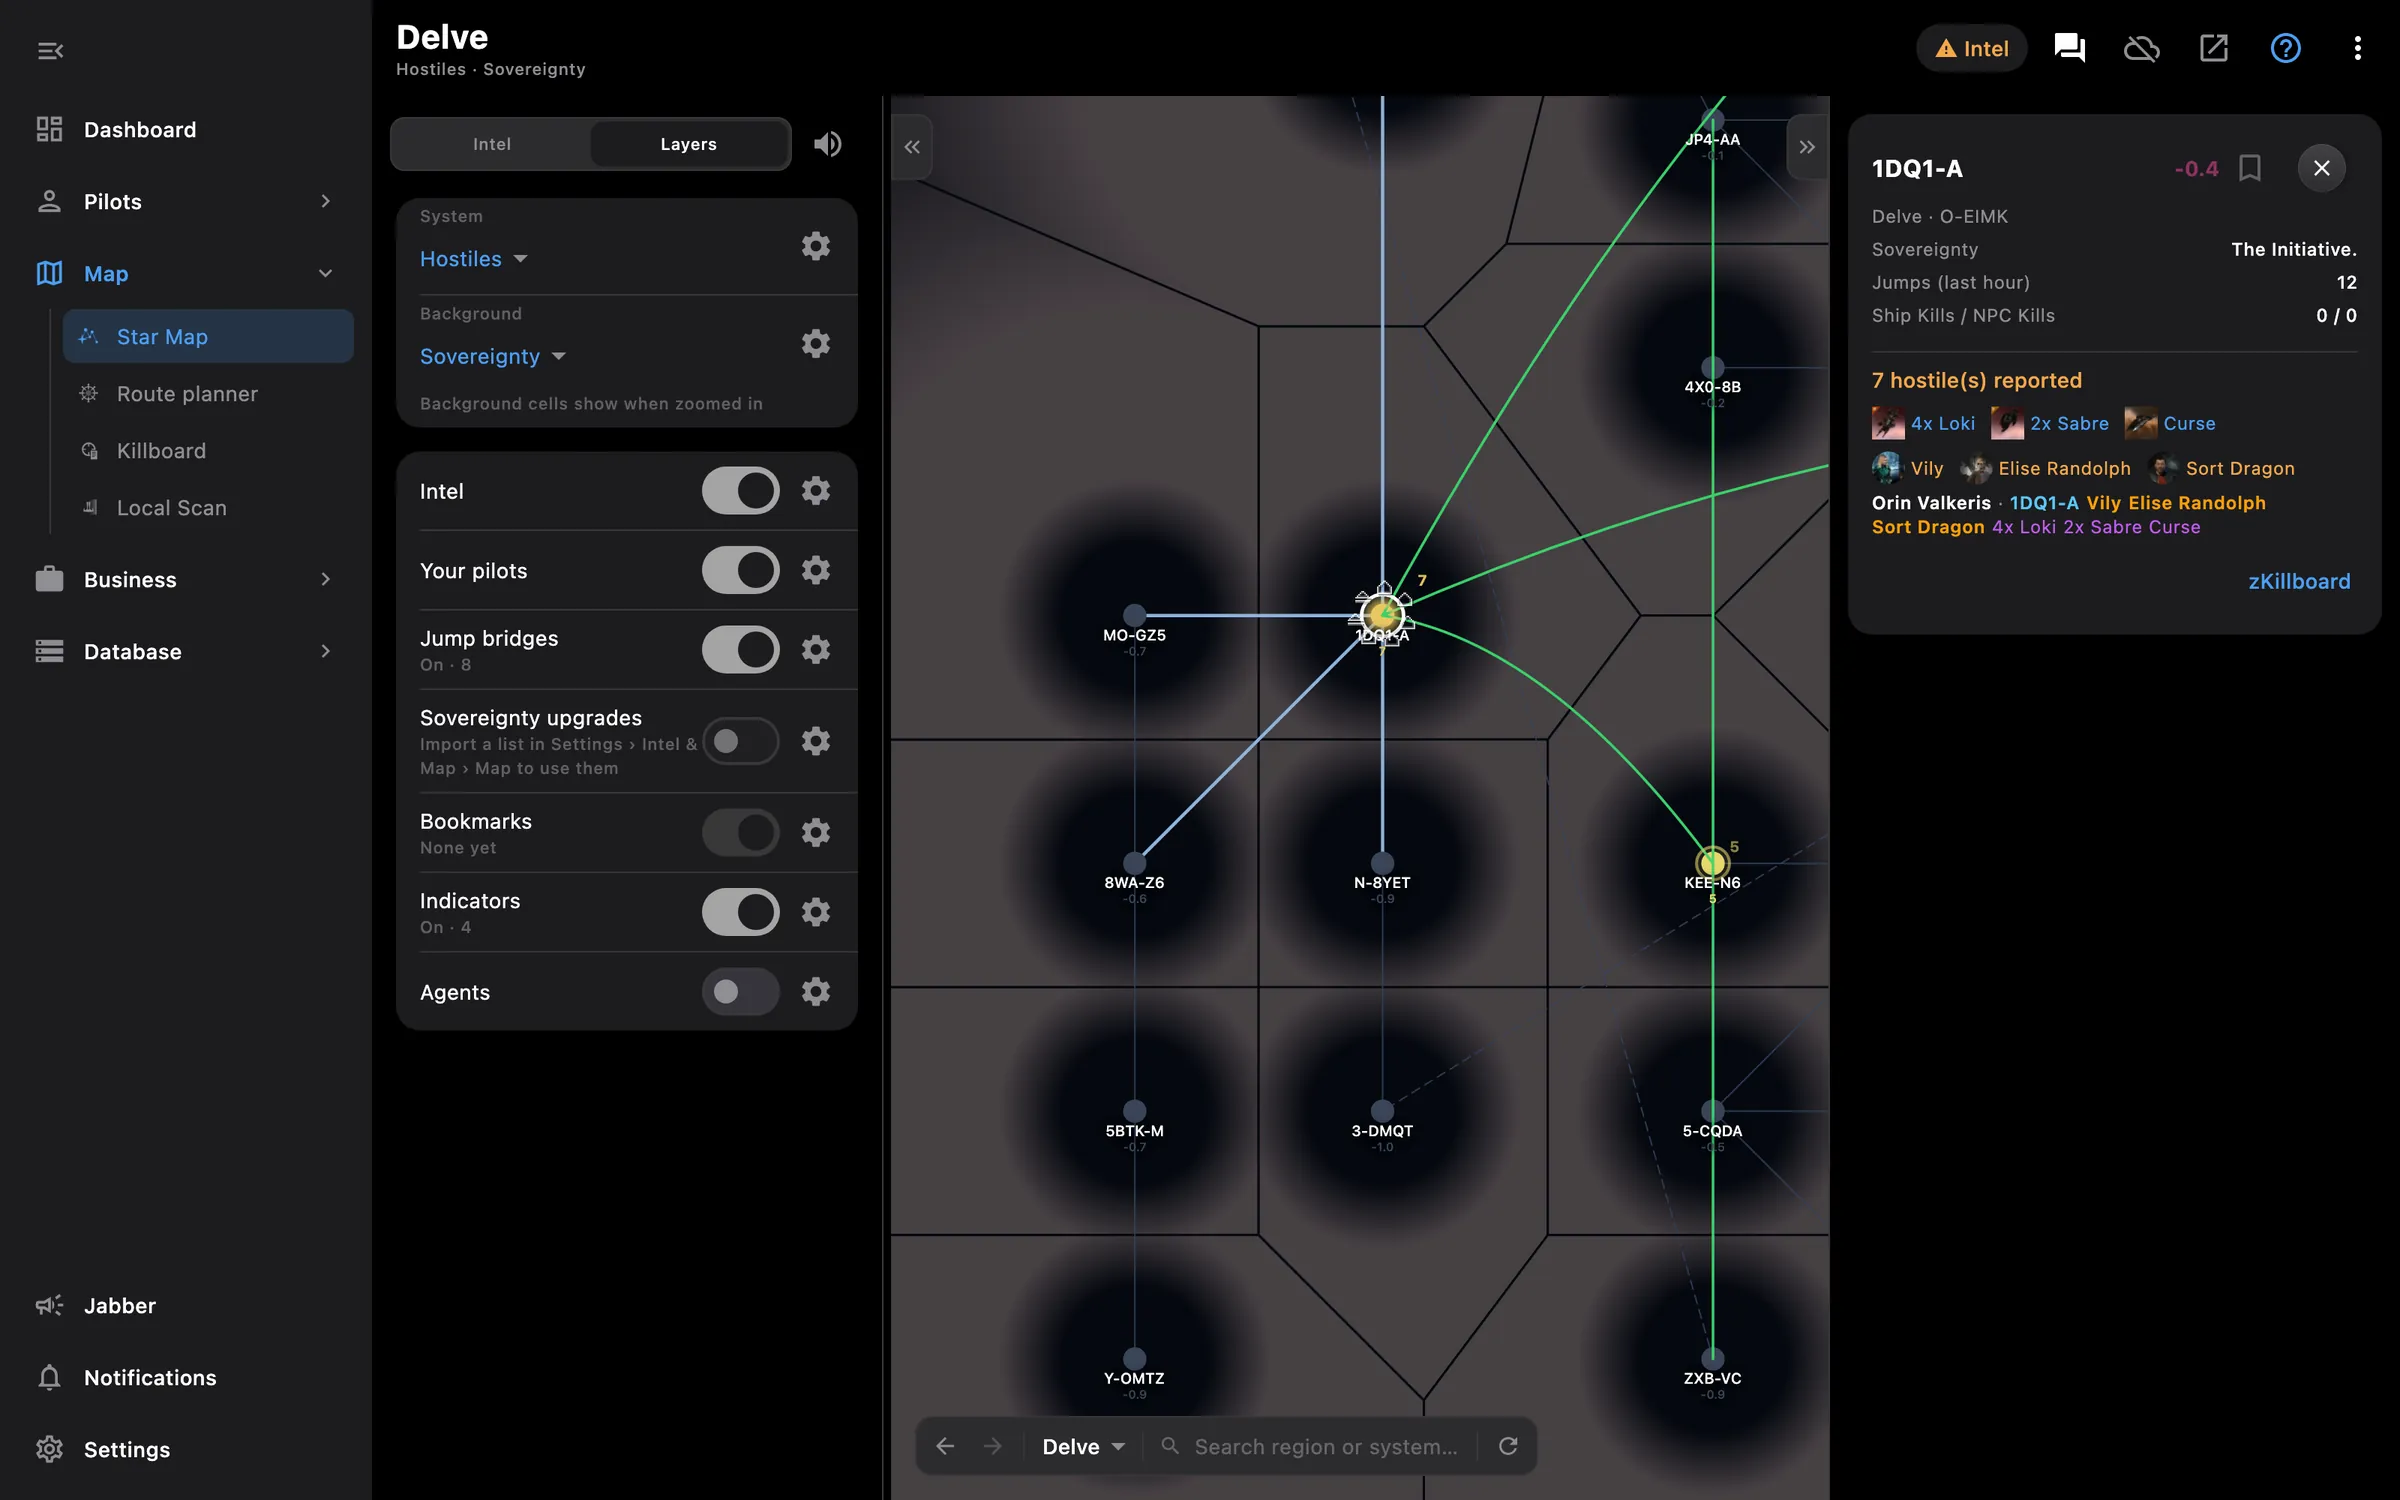Disable the Jump bridges switch
The height and width of the screenshot is (1500, 2400).
(x=740, y=650)
